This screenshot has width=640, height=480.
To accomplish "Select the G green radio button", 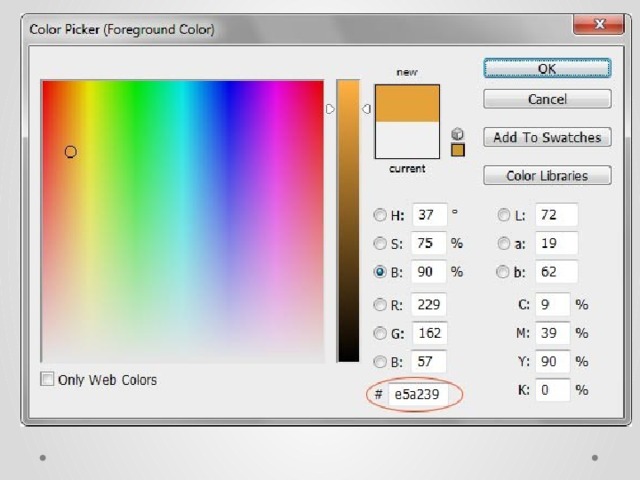I will (380, 333).
